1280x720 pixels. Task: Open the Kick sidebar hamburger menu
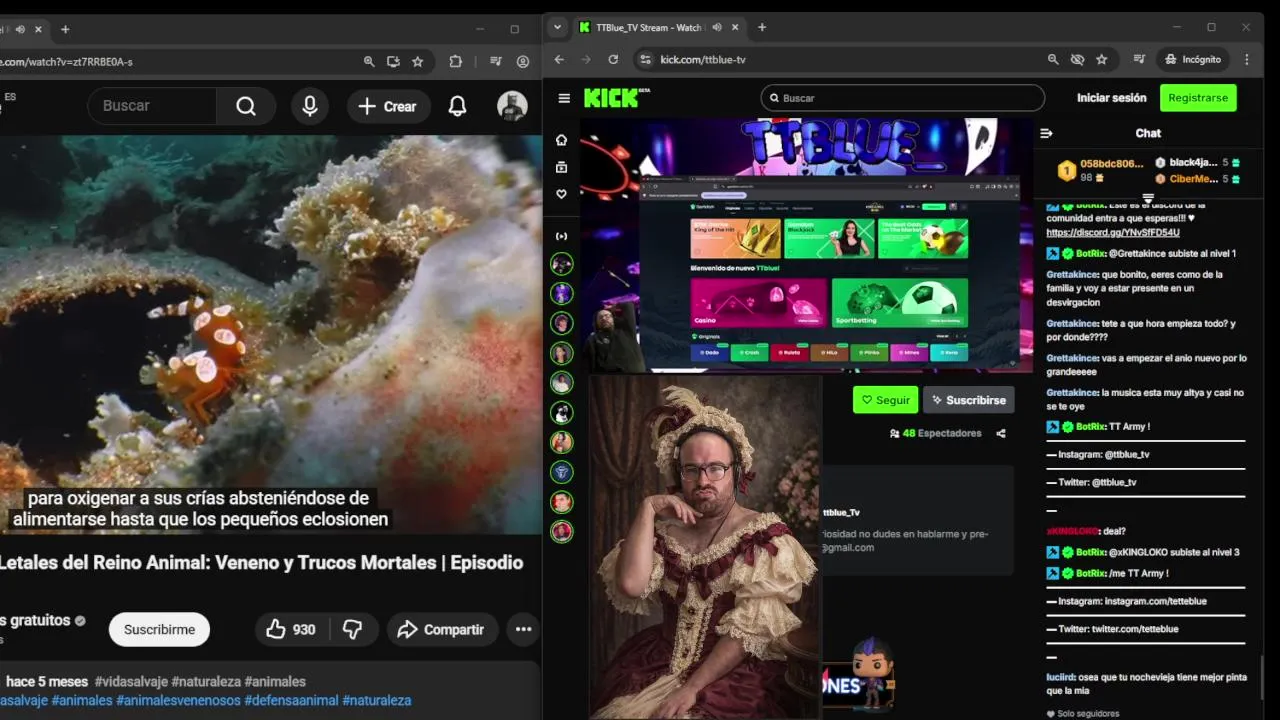tap(564, 98)
